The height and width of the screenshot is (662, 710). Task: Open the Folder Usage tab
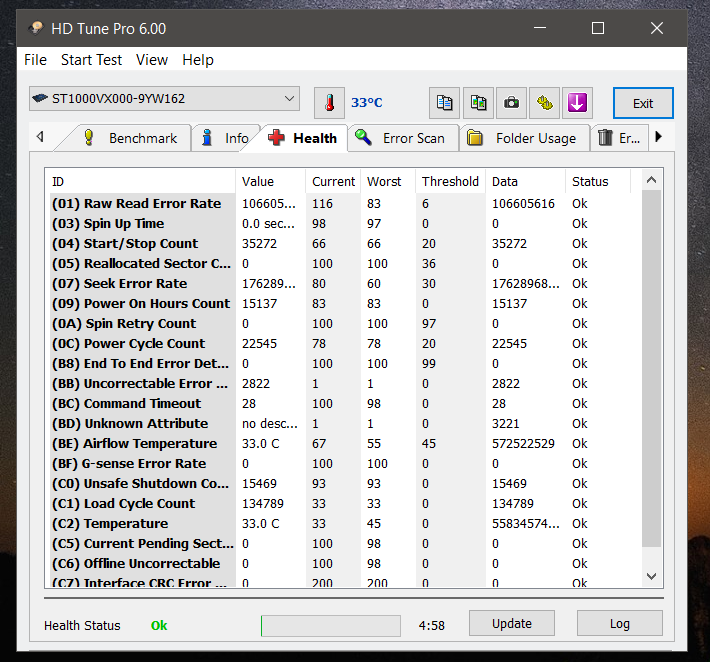coord(525,138)
